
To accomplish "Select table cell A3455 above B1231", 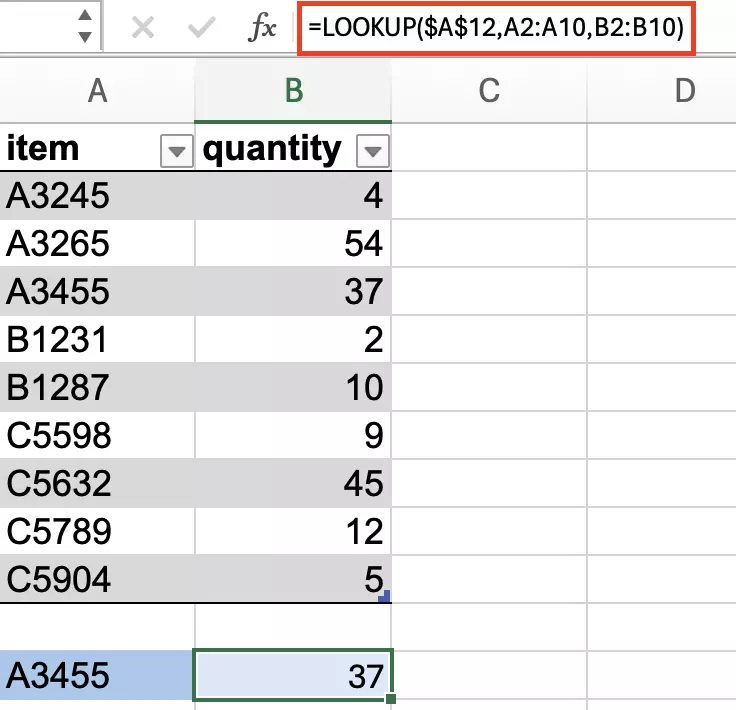I will point(97,291).
